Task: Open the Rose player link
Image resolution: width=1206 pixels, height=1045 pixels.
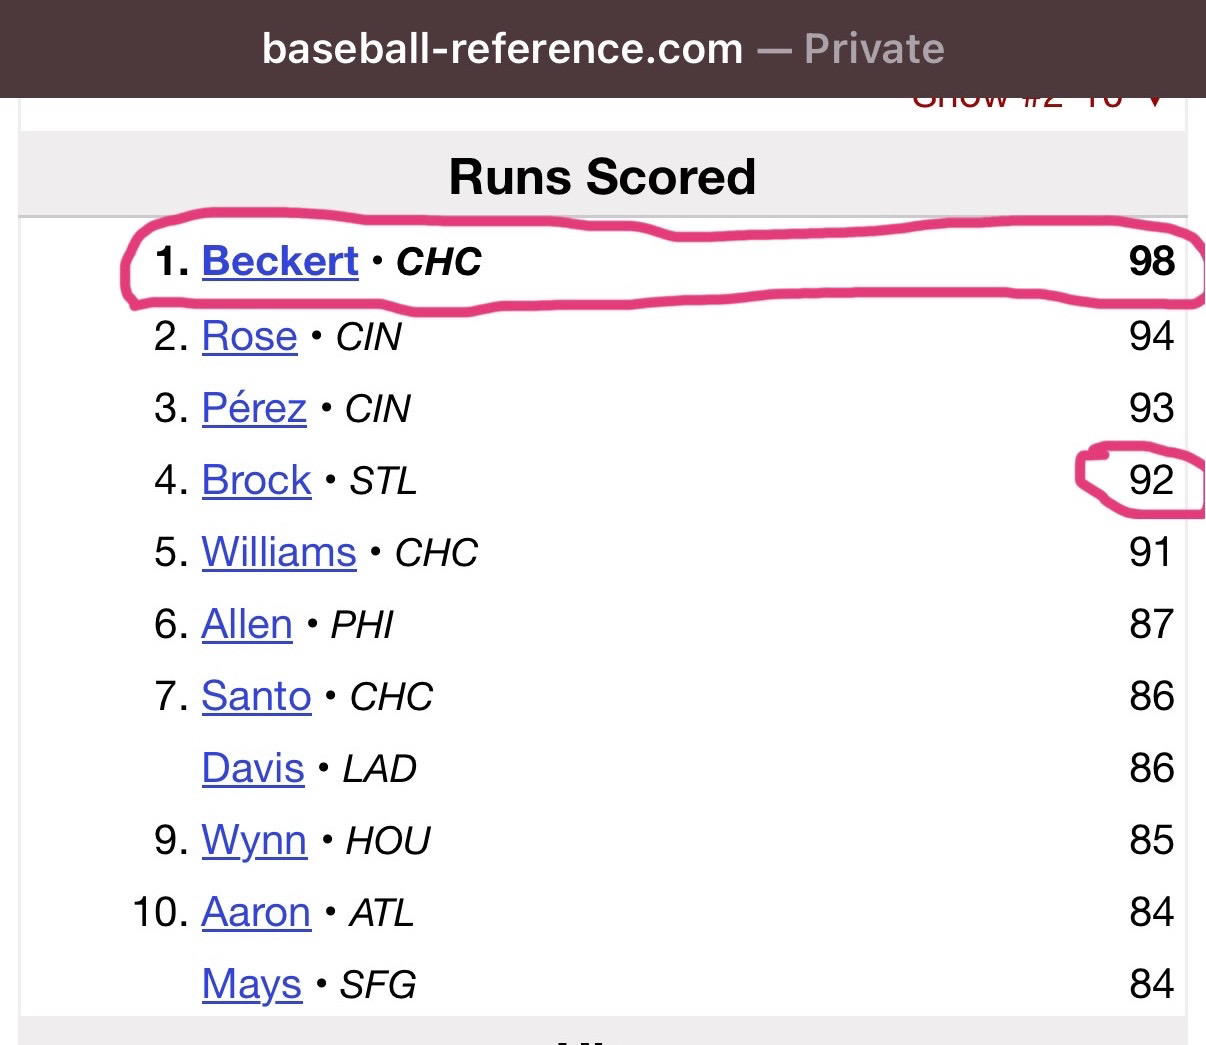Action: [249, 337]
